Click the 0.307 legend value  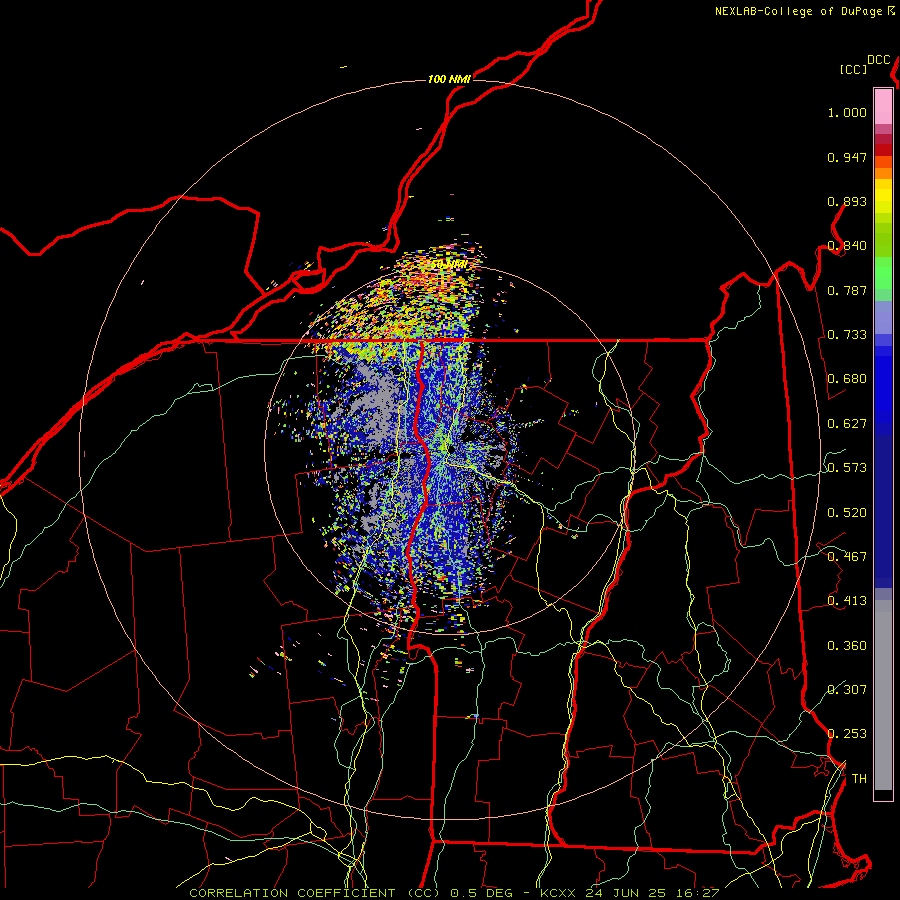click(x=847, y=689)
